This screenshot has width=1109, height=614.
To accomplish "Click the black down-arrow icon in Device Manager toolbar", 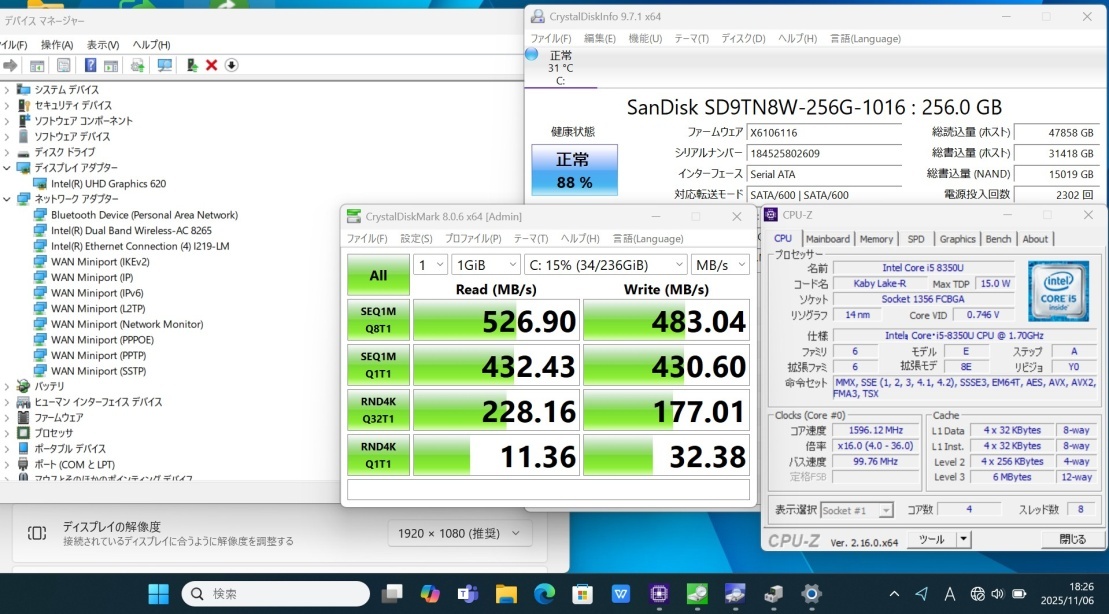I will click(231, 65).
